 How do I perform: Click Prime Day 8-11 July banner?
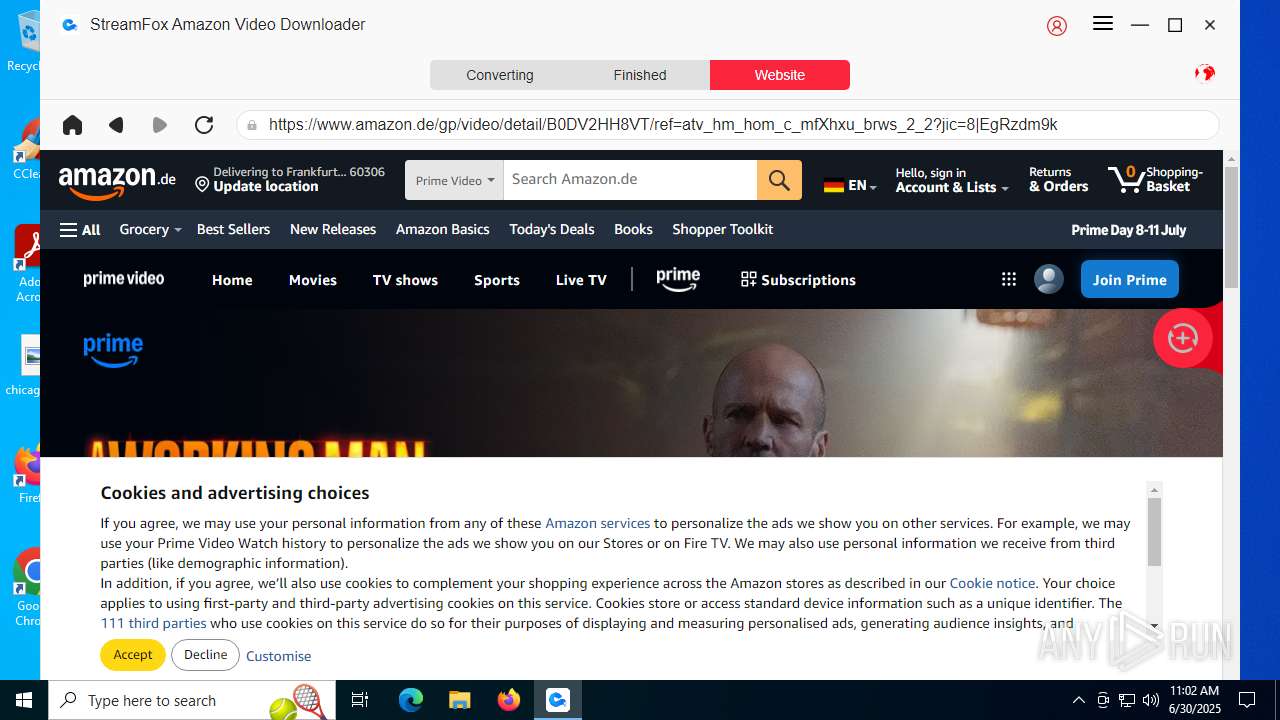pyautogui.click(x=1128, y=230)
